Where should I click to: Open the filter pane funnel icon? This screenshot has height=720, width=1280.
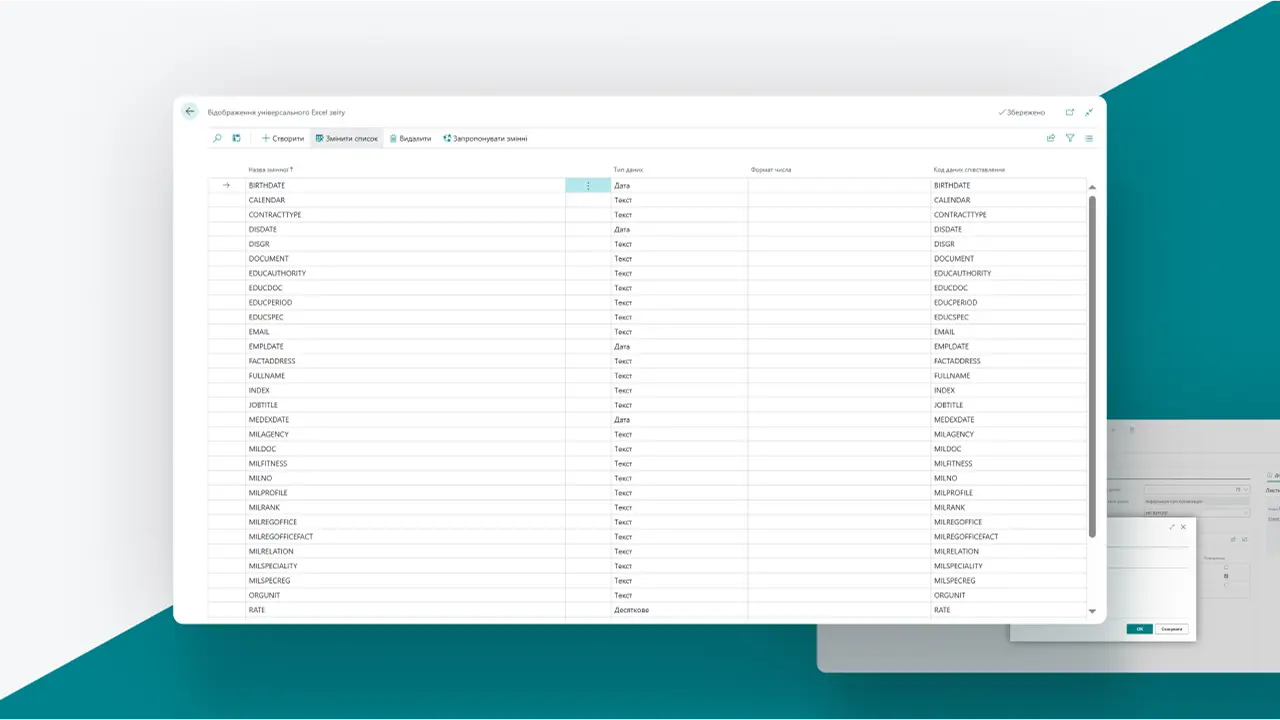(1070, 138)
